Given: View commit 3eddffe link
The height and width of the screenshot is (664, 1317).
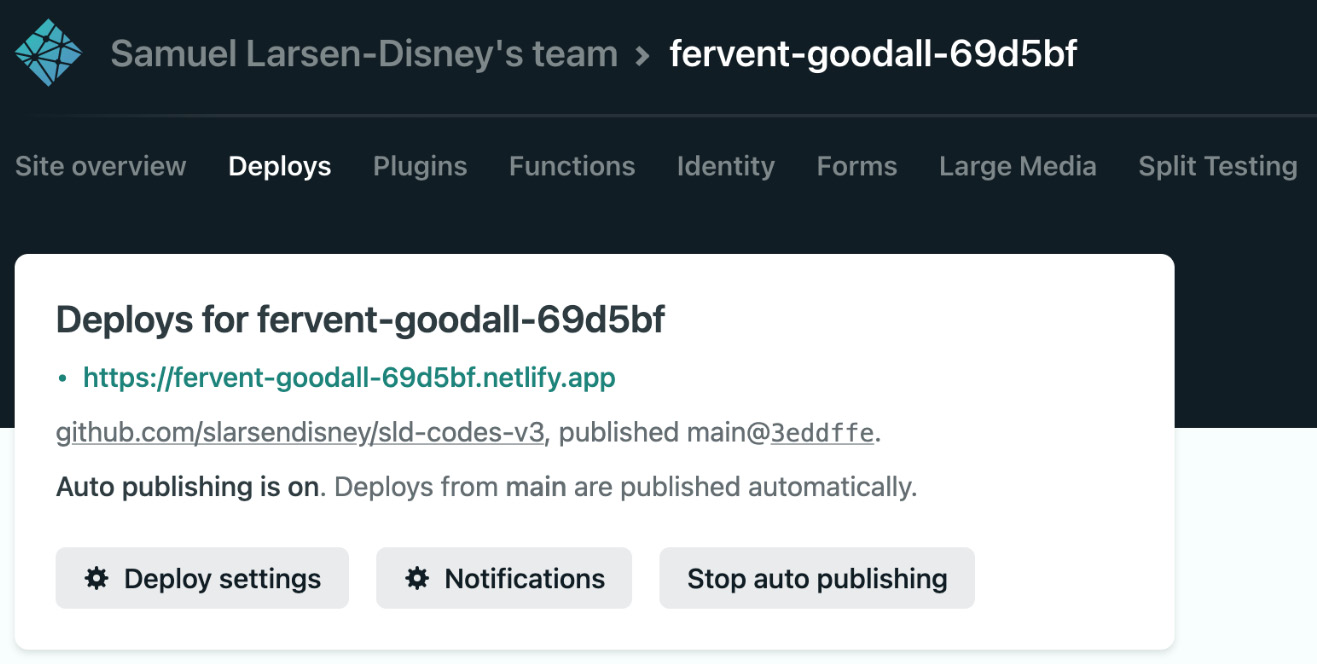Looking at the screenshot, I should (821, 432).
